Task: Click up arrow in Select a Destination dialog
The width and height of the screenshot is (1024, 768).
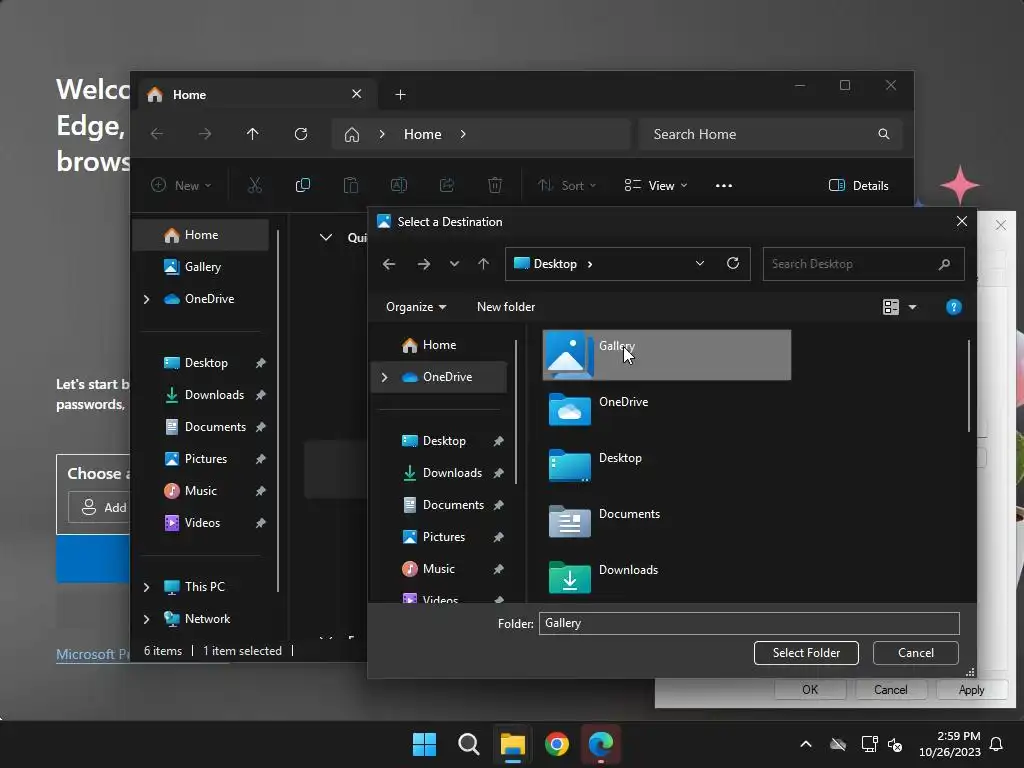Action: 483,264
